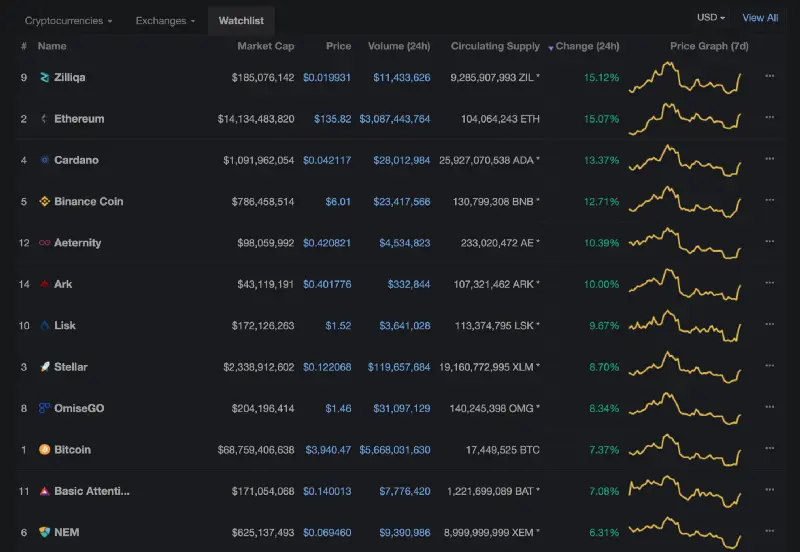Sort by Circulating Supply column header

(495, 46)
